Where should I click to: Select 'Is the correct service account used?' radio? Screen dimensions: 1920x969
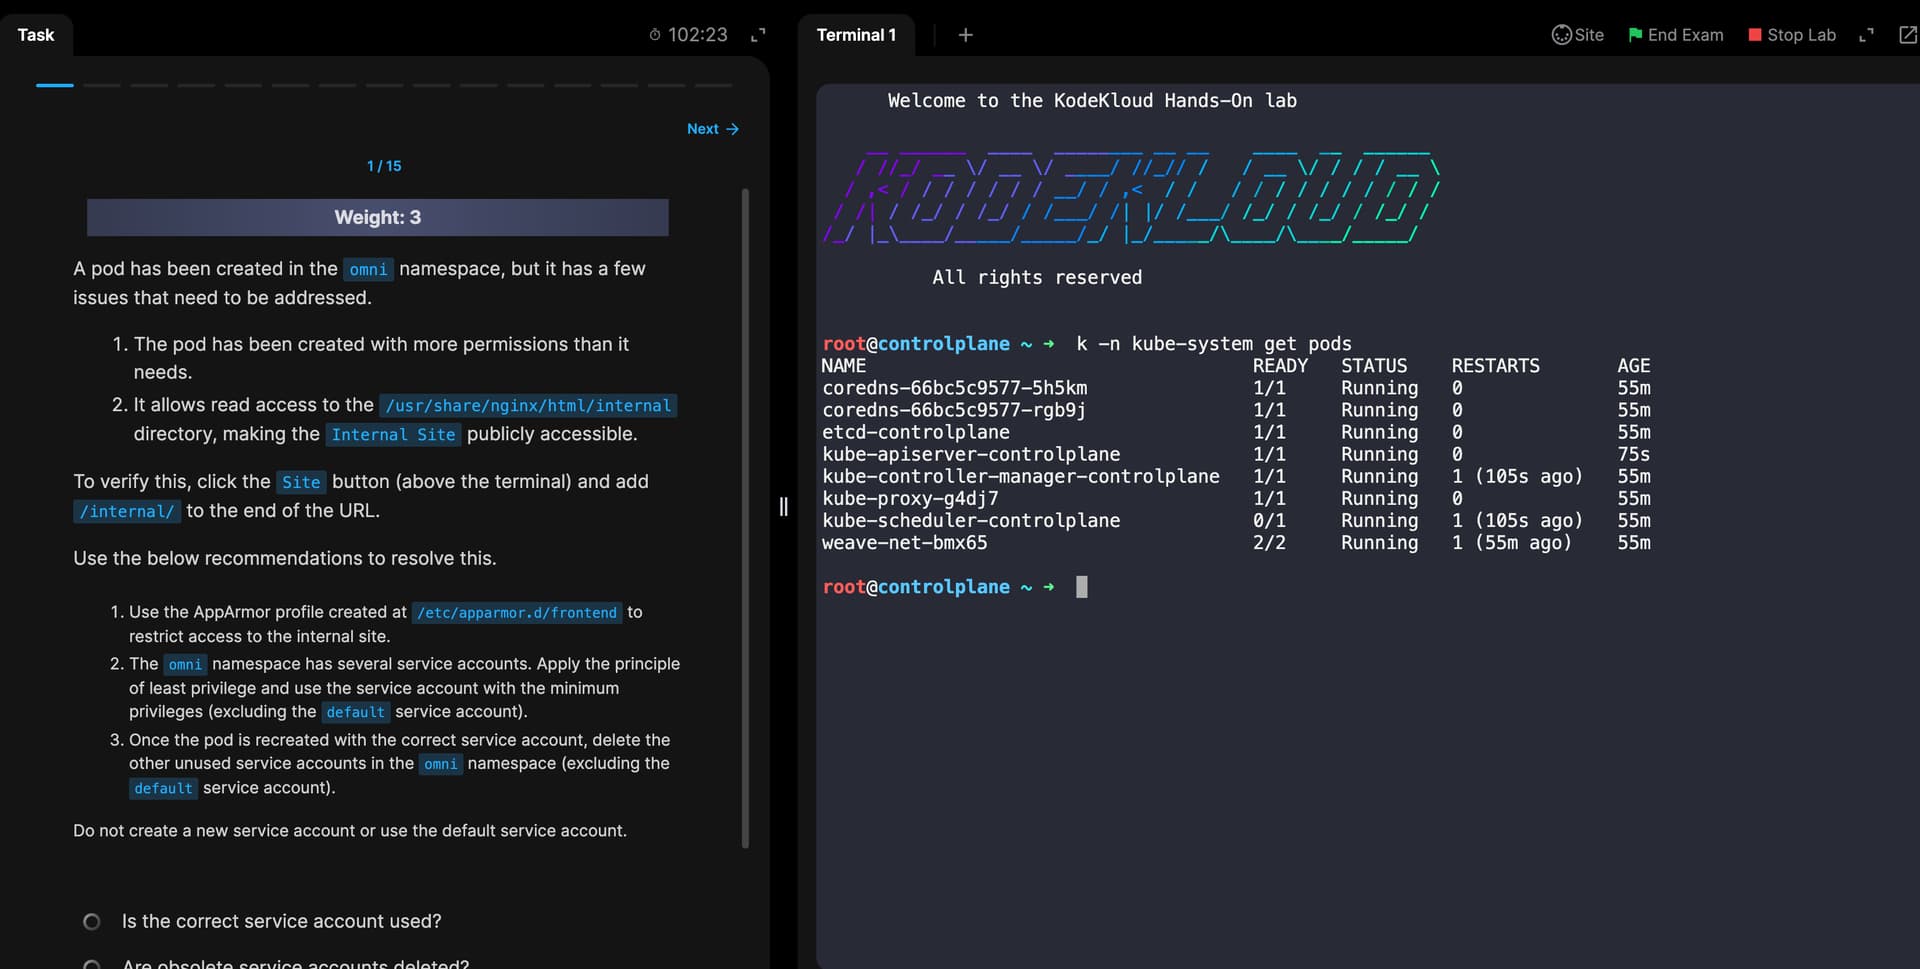pos(92,921)
